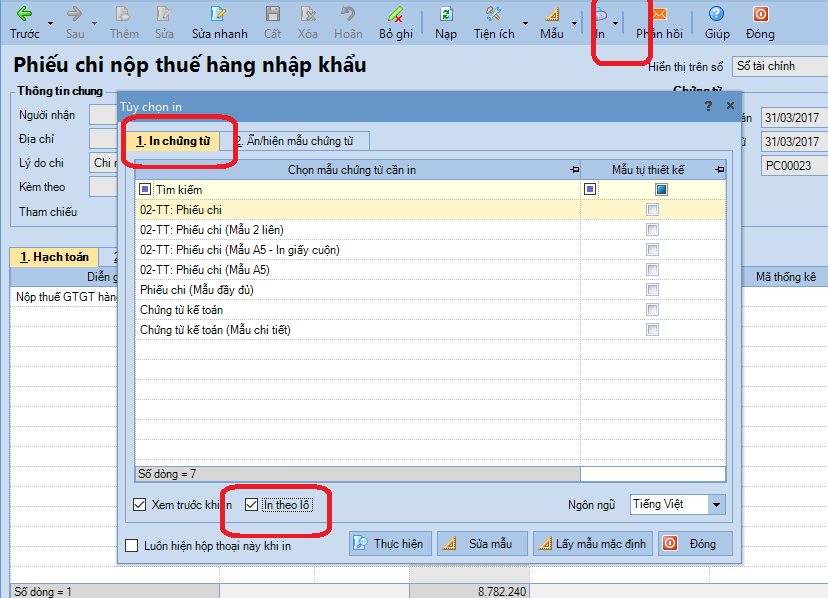Screen dimensions: 828x598
Task: Enable Luôn hiện hộp thoại này khi in
Action: pos(131,546)
